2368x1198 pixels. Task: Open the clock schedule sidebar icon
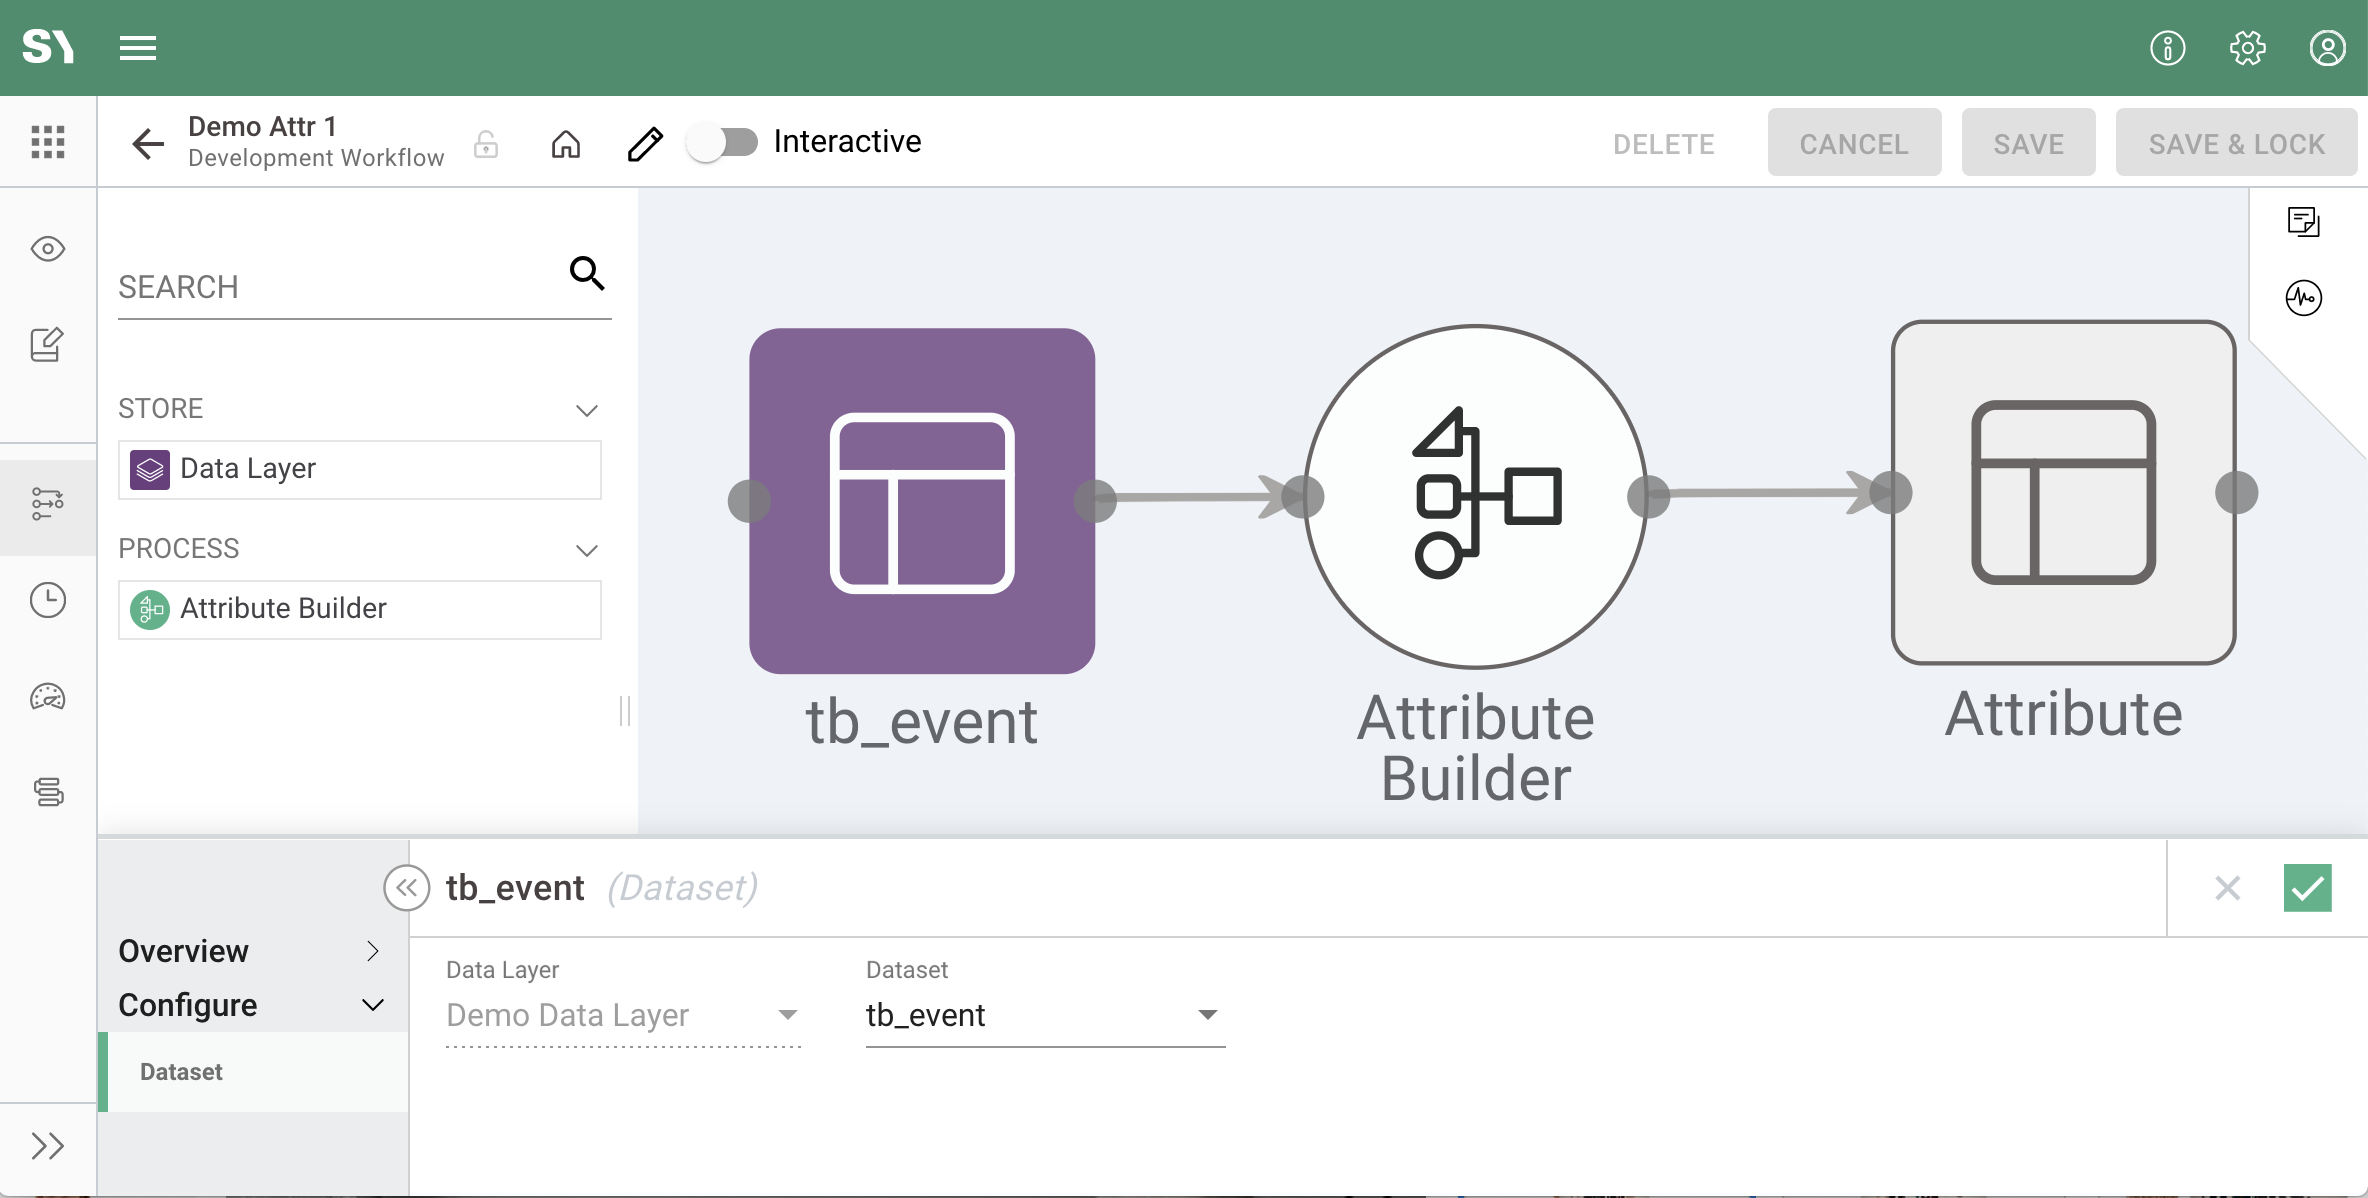coord(48,600)
